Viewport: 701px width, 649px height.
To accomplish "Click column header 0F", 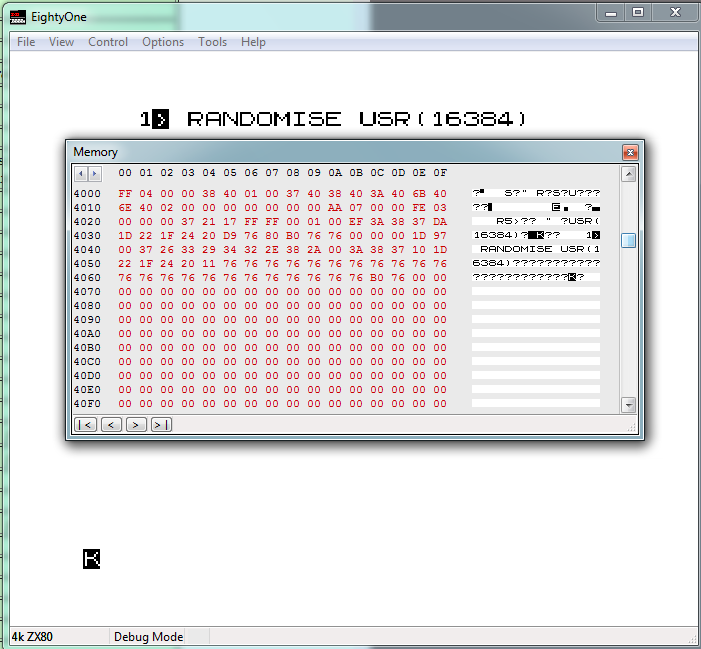I will (440, 173).
